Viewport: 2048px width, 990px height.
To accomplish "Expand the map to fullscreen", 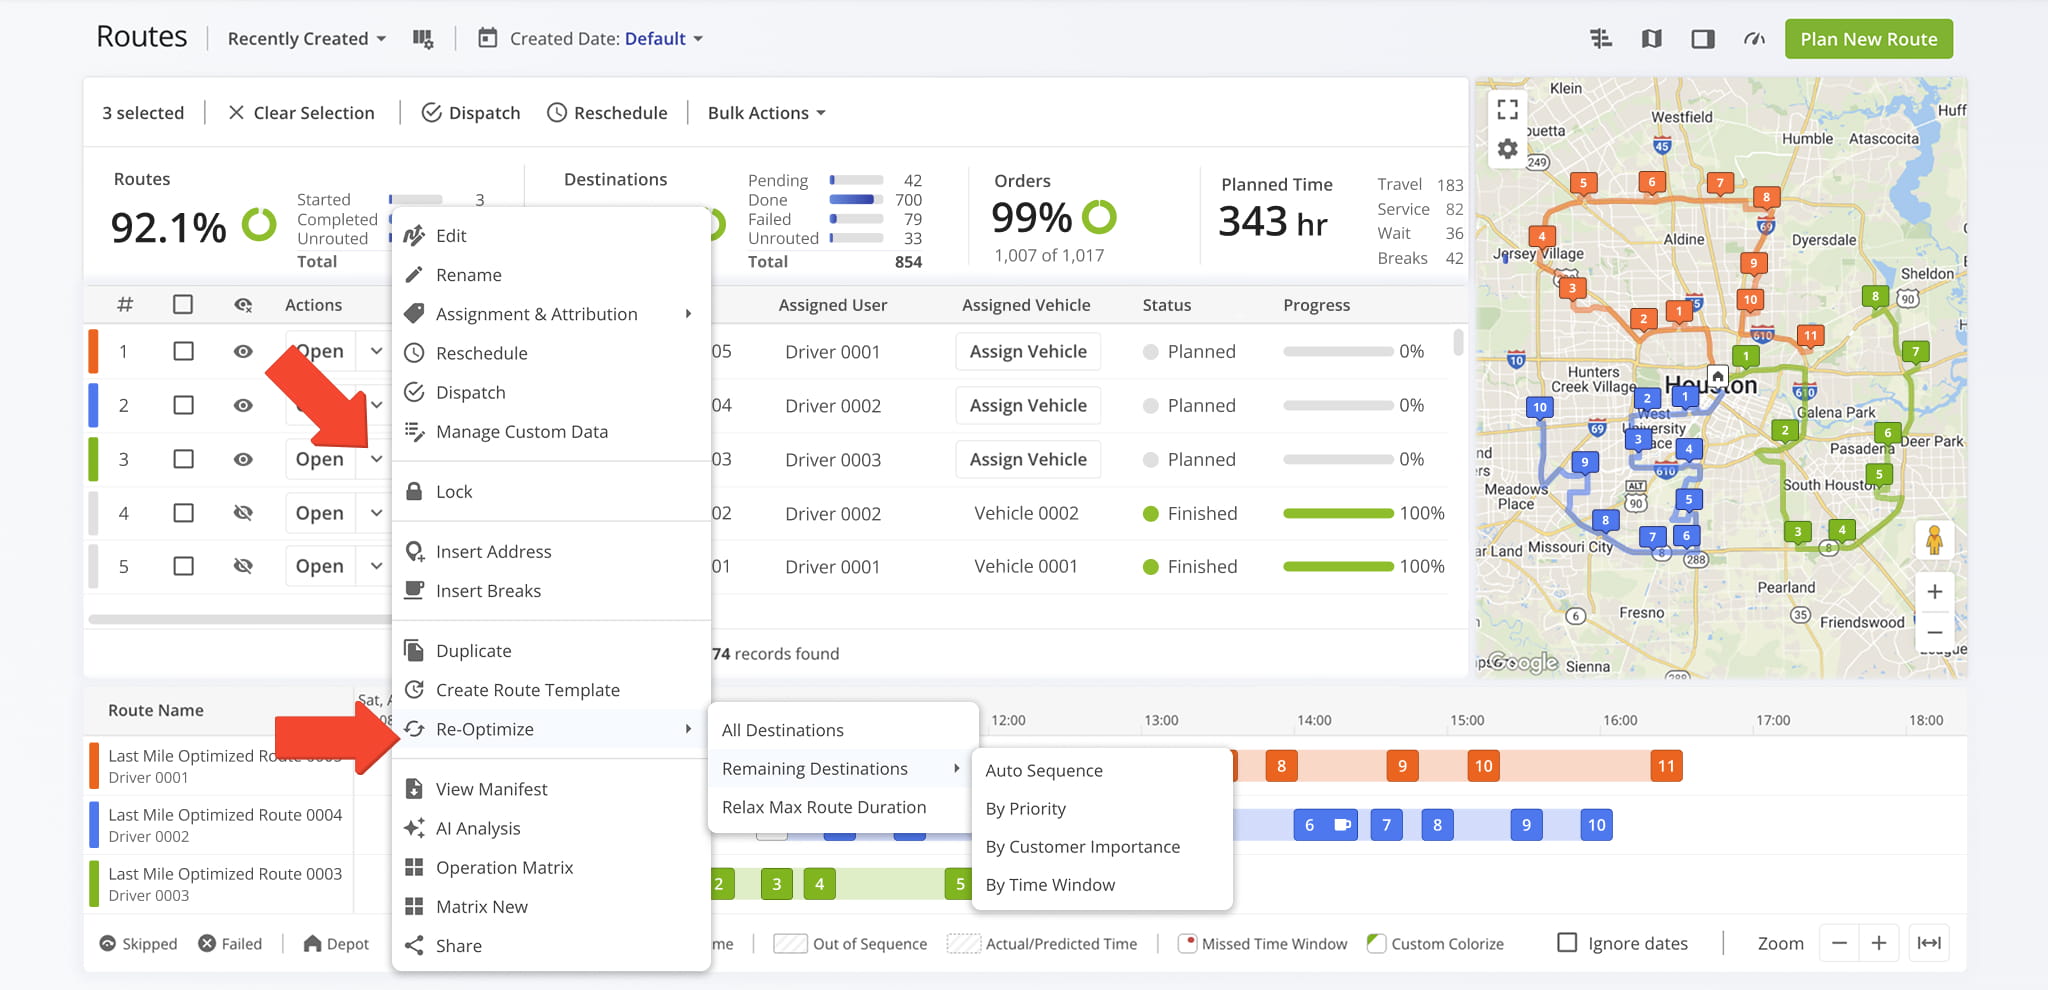I will click(x=1508, y=109).
